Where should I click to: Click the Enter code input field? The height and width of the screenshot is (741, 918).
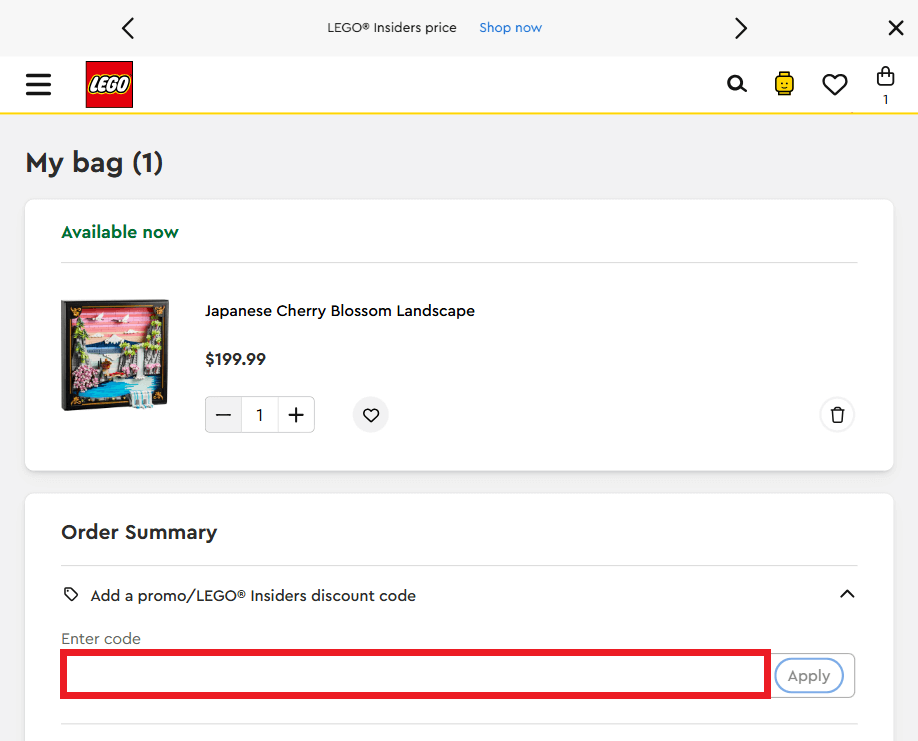click(x=415, y=674)
